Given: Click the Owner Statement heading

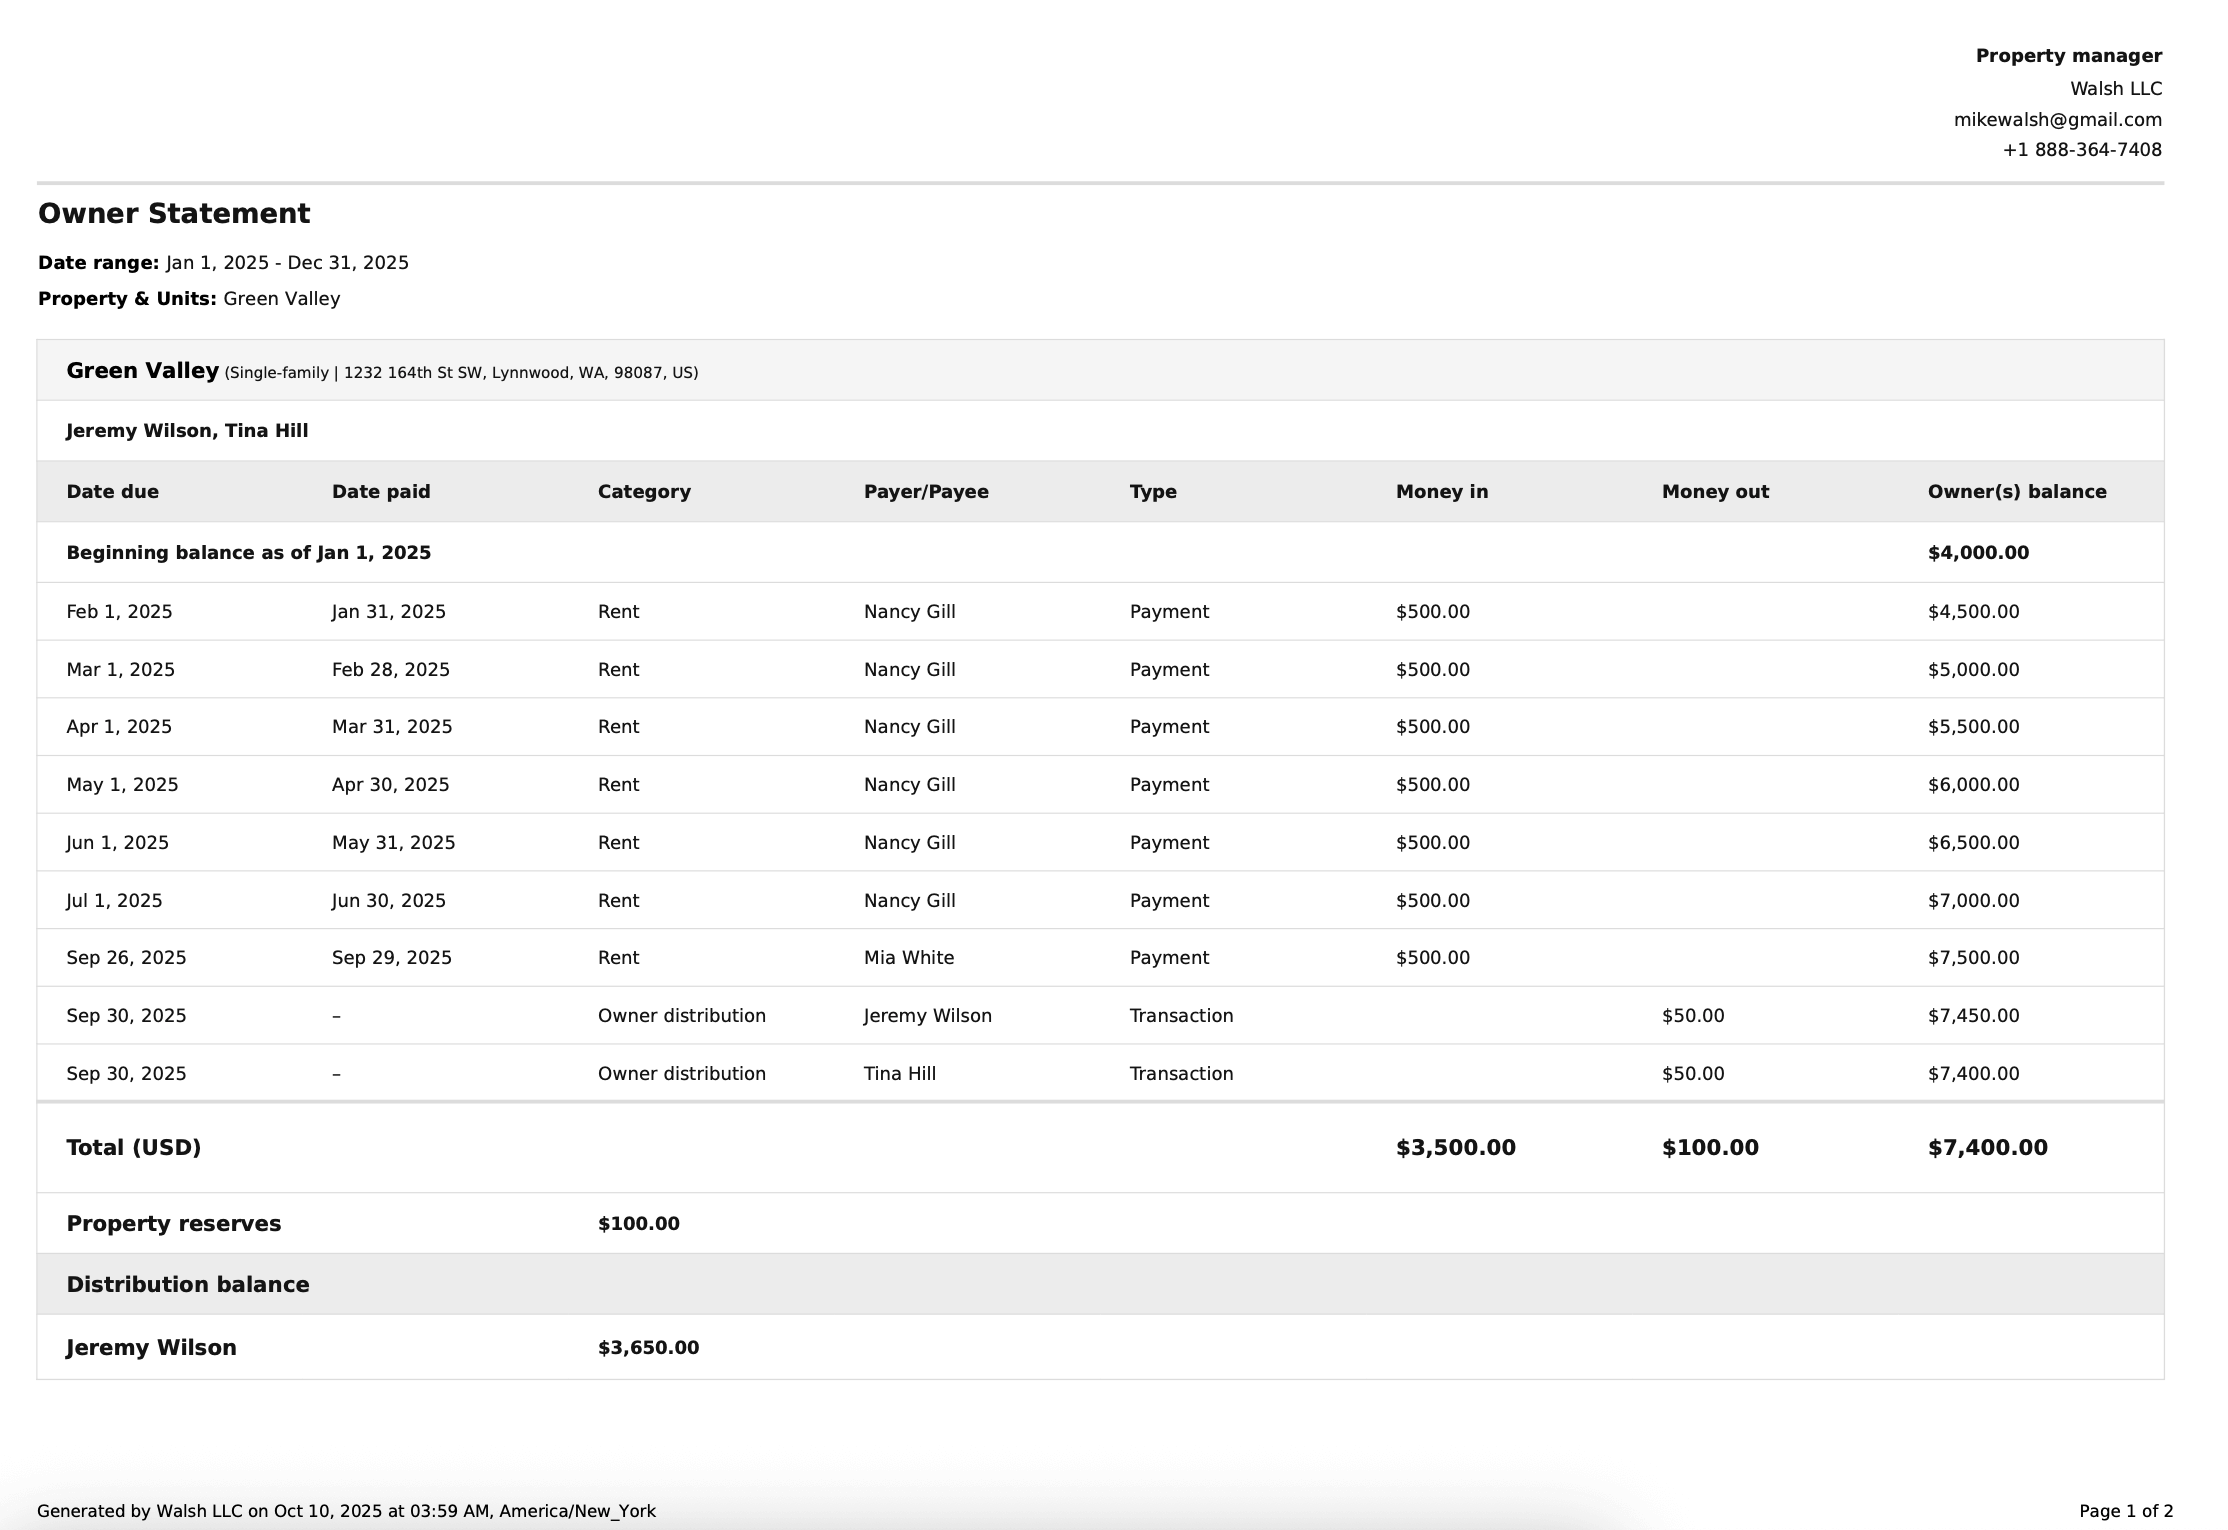Looking at the screenshot, I should 174,214.
